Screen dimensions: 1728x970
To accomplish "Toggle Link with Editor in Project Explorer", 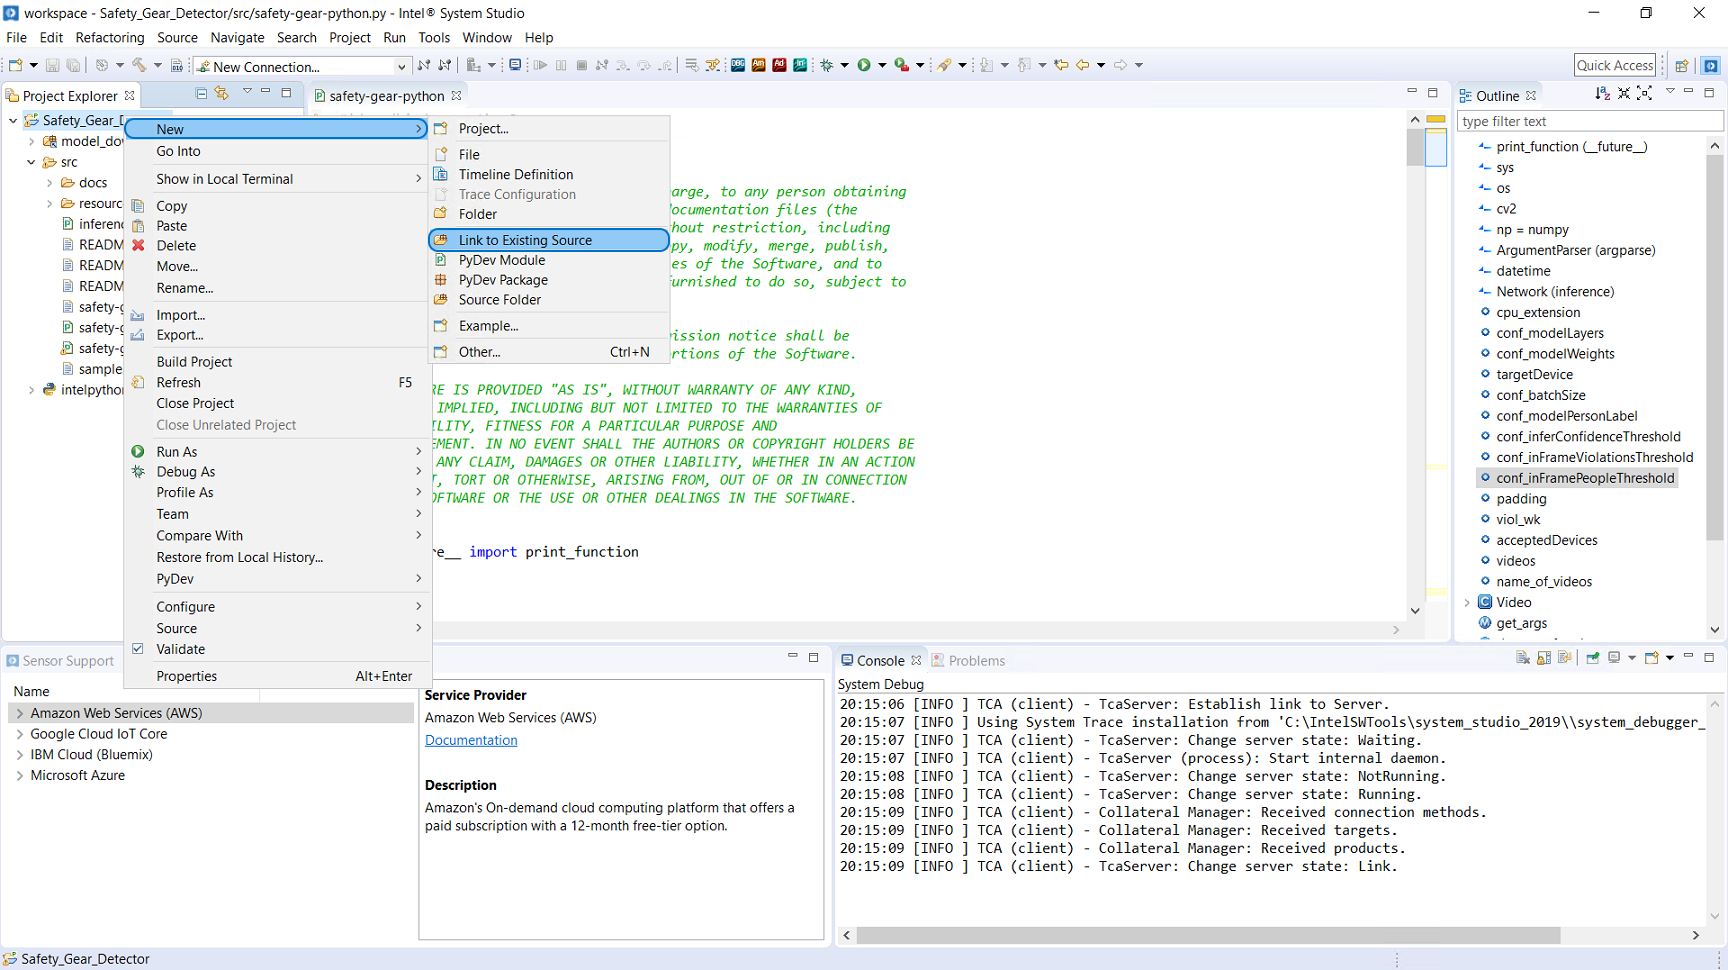I will click(x=221, y=93).
